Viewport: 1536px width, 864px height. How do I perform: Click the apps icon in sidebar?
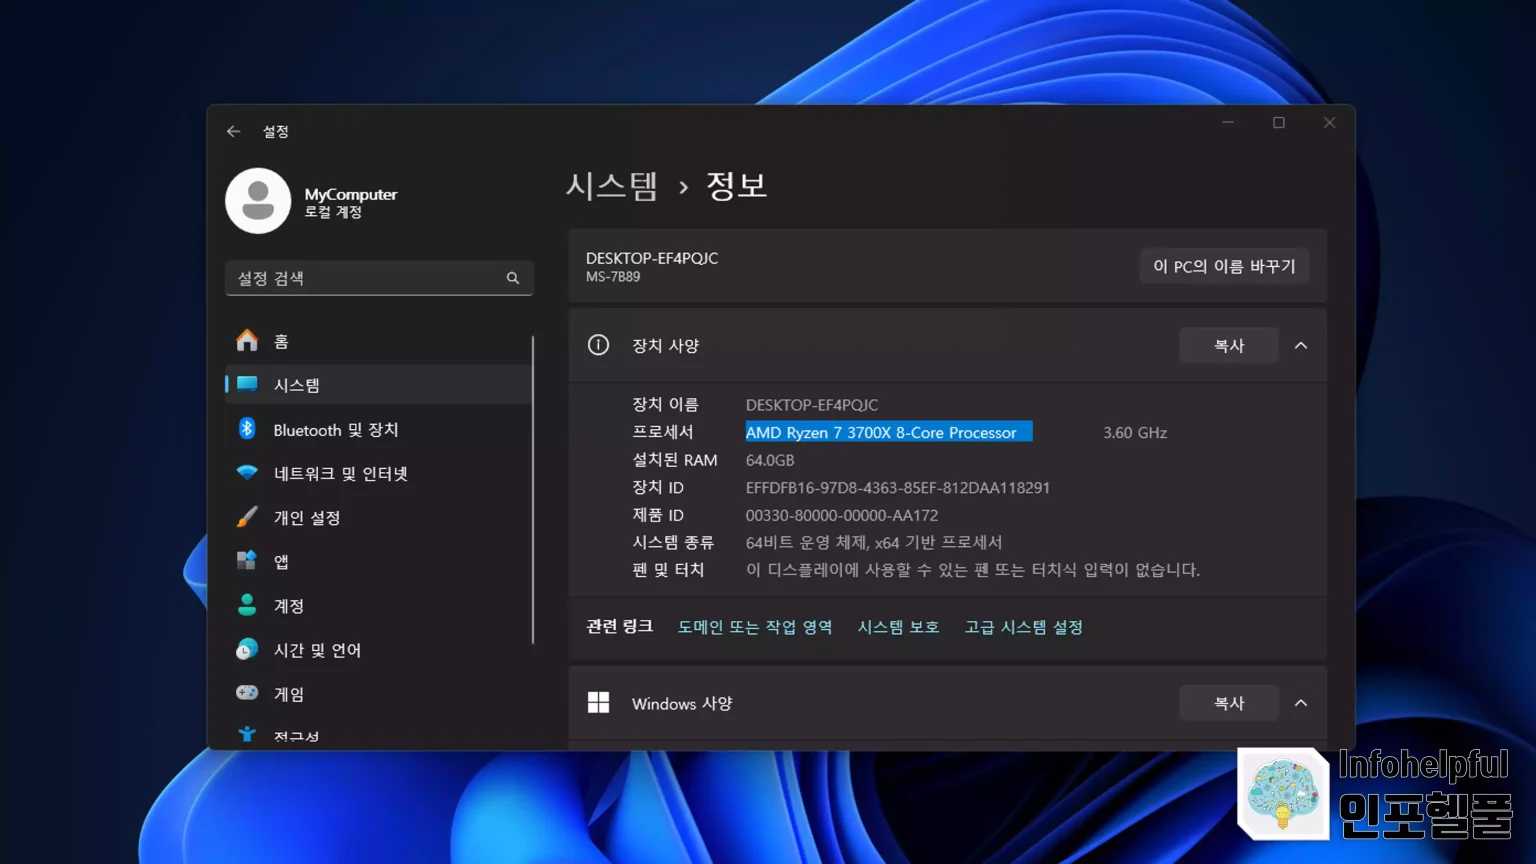click(x=247, y=560)
